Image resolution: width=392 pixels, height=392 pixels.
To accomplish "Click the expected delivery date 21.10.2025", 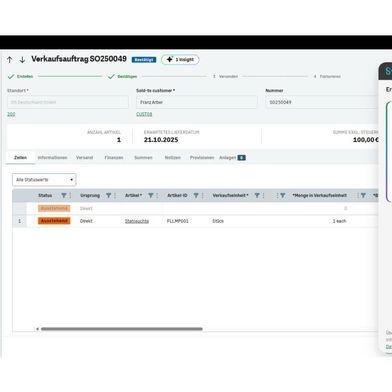I will click(161, 140).
